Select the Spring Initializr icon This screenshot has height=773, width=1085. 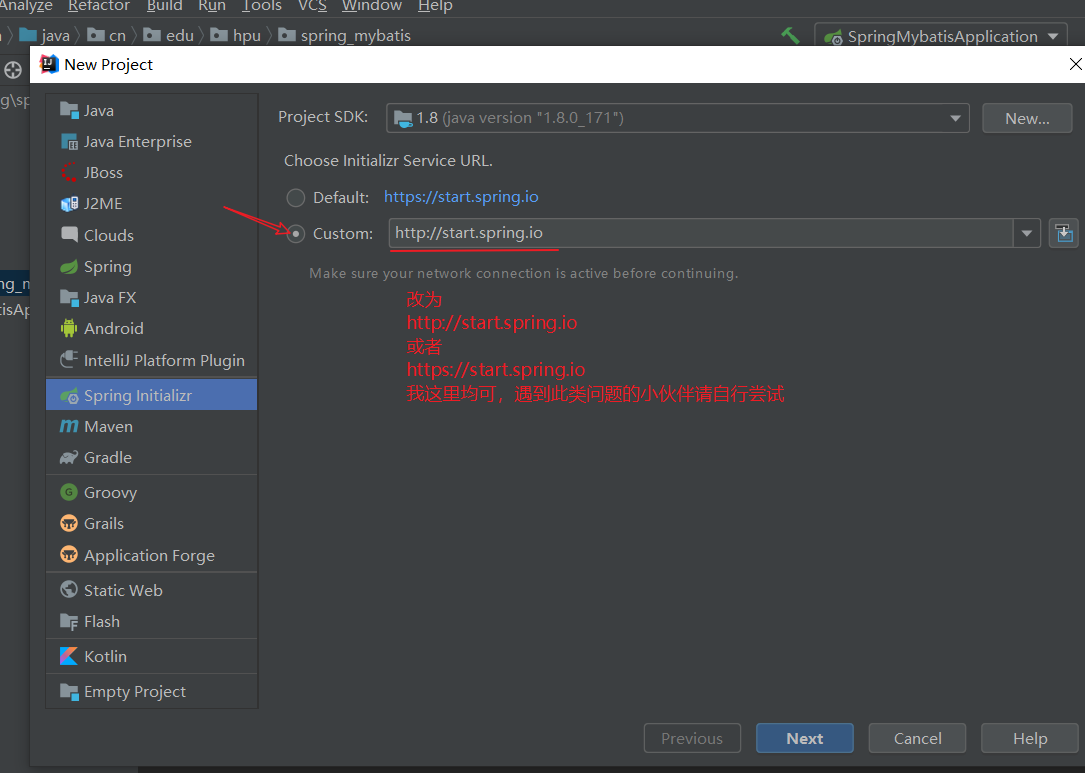point(69,395)
